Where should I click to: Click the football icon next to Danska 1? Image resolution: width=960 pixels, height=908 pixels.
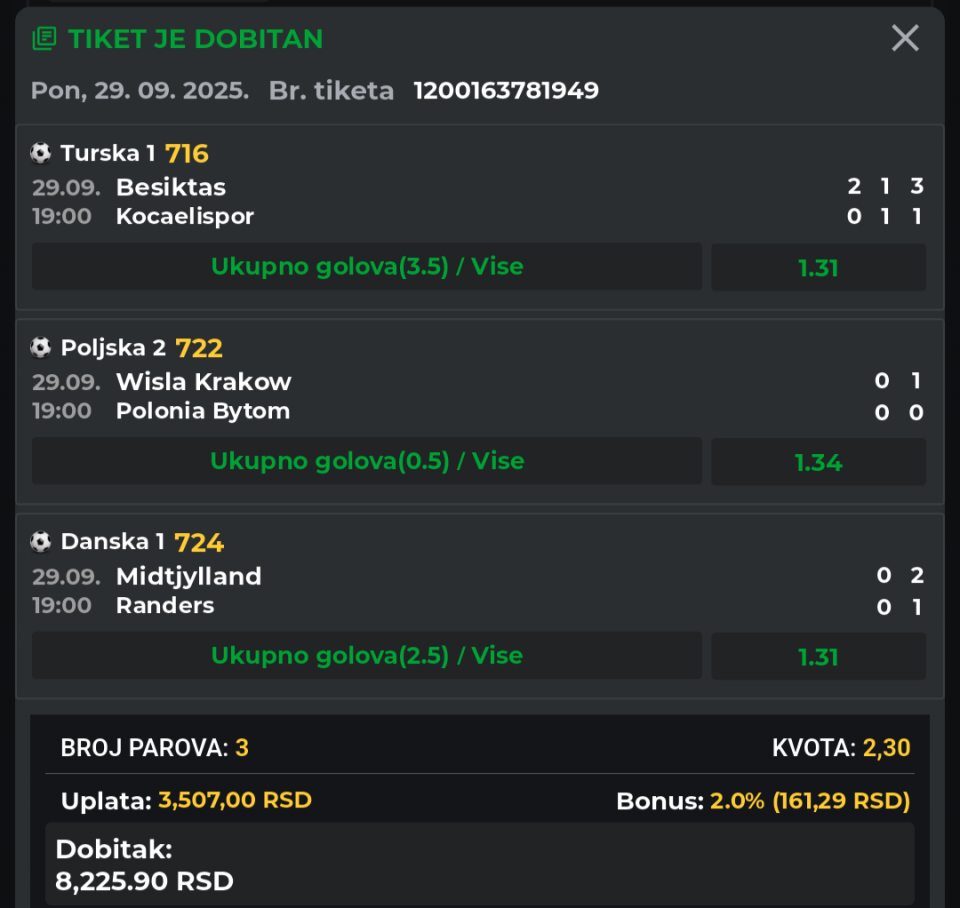point(41,542)
